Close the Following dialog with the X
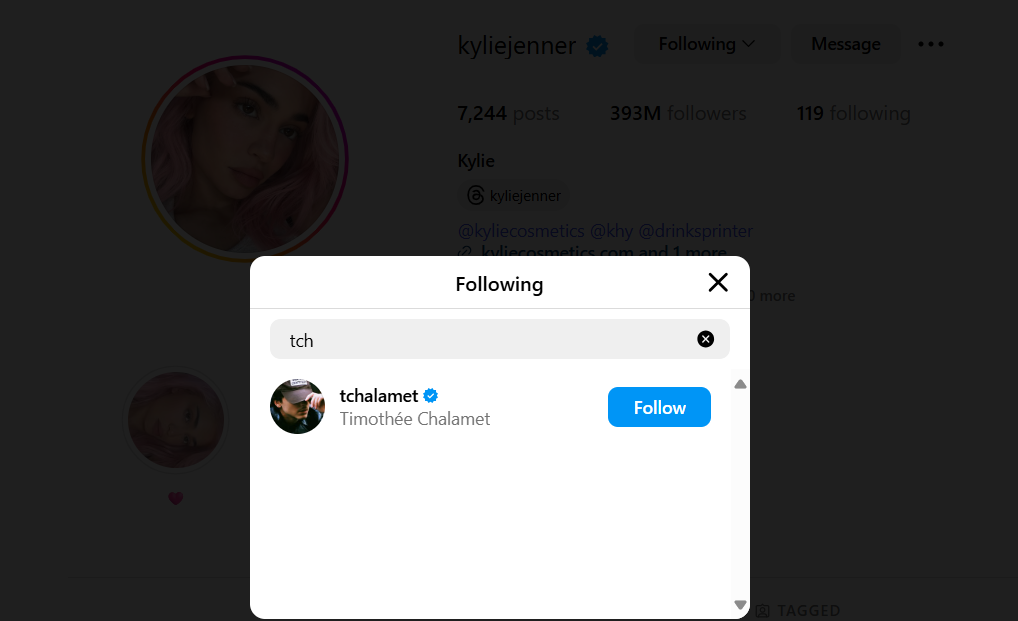This screenshot has height=621, width=1018. pos(718,283)
